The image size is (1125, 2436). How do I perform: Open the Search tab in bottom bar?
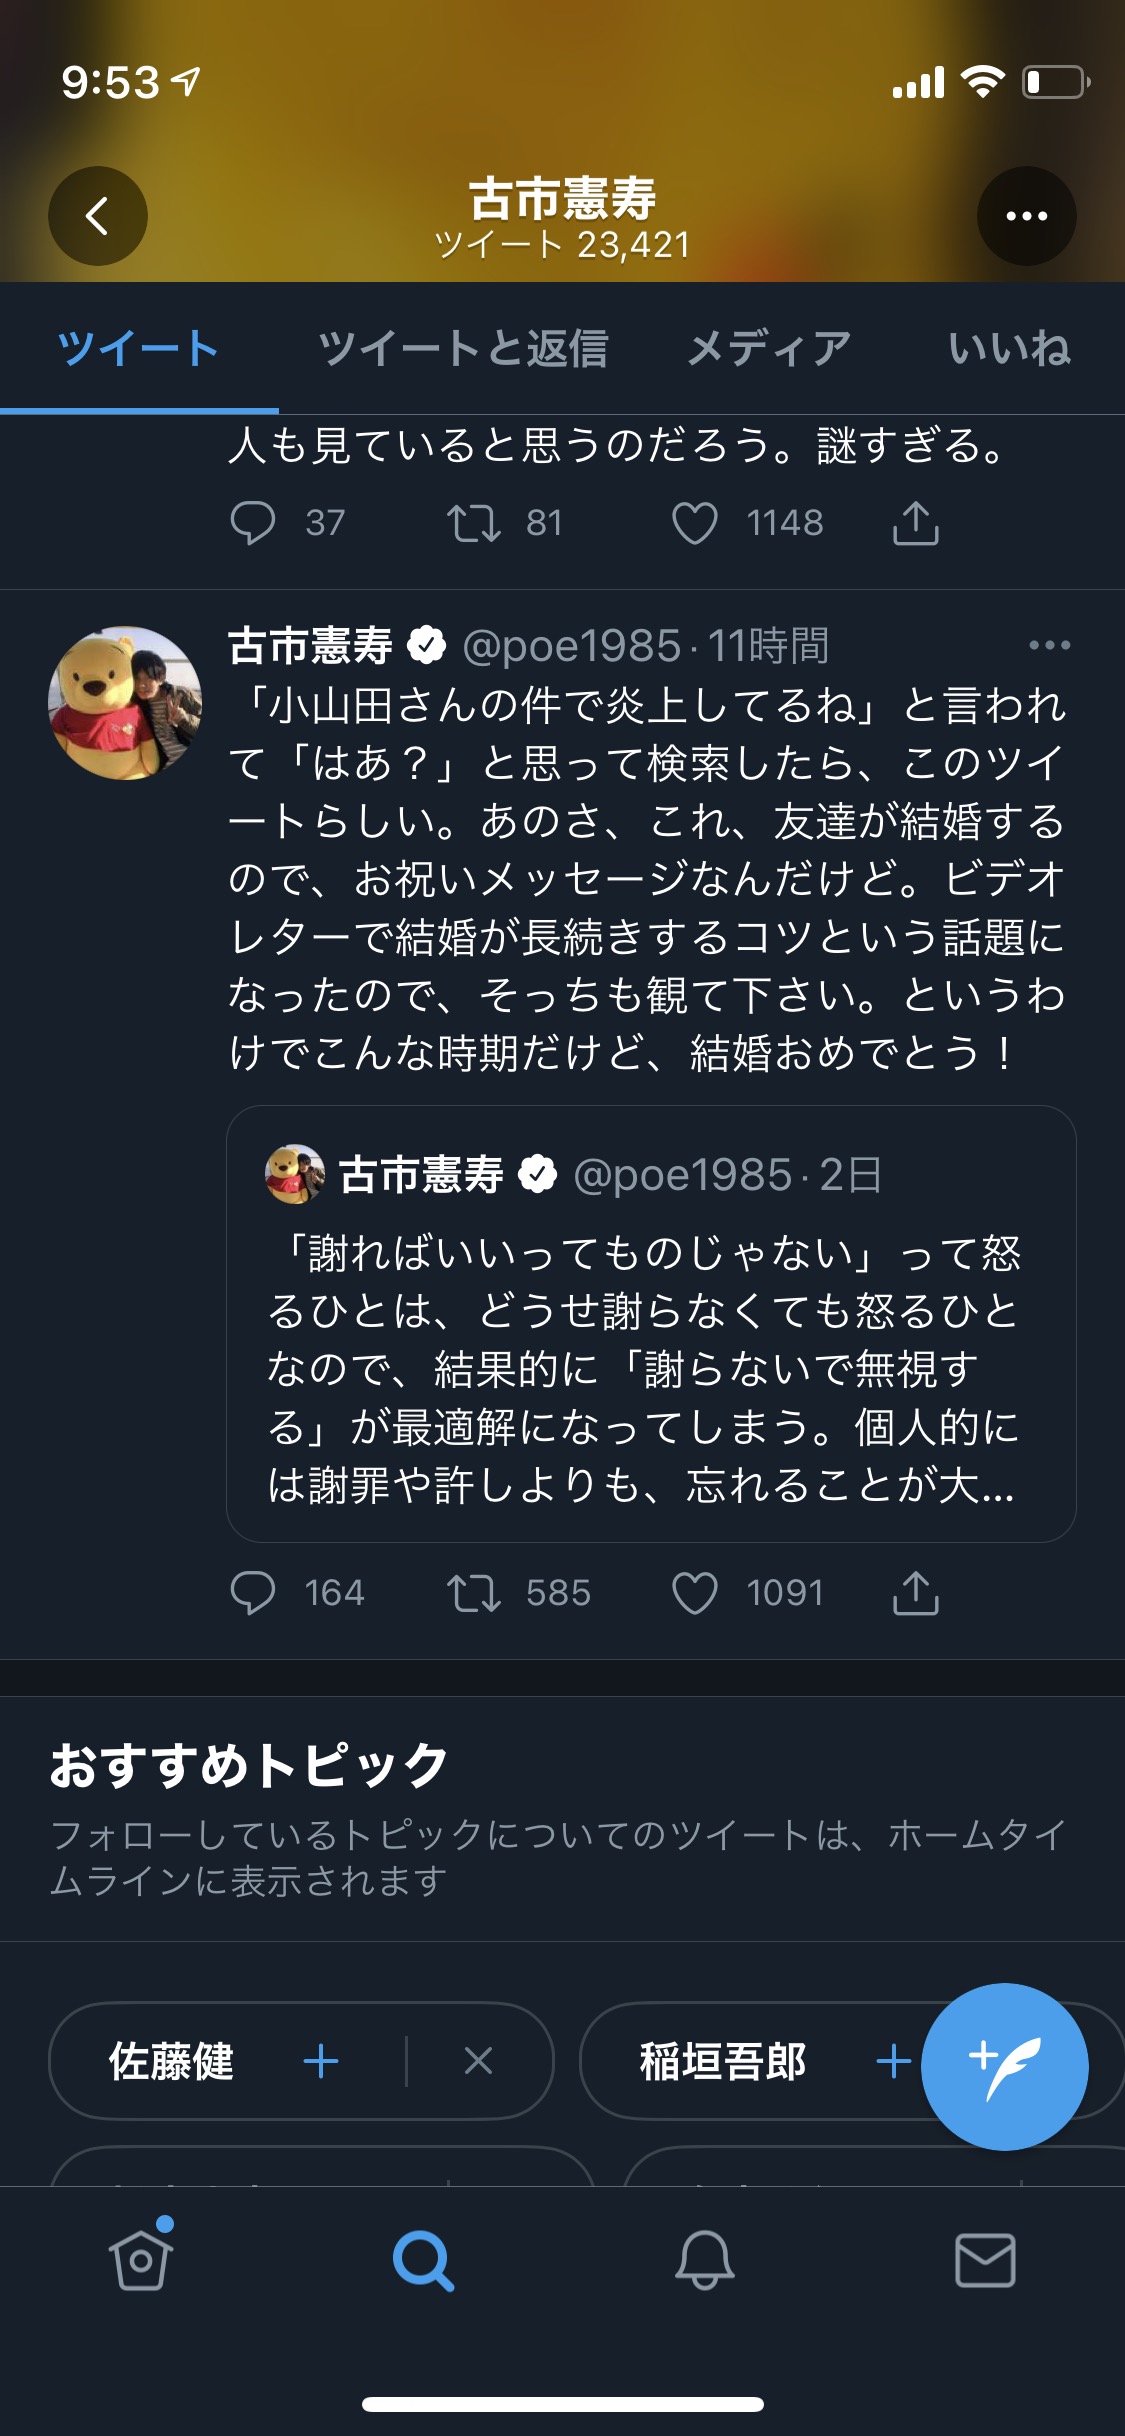[x=423, y=2260]
